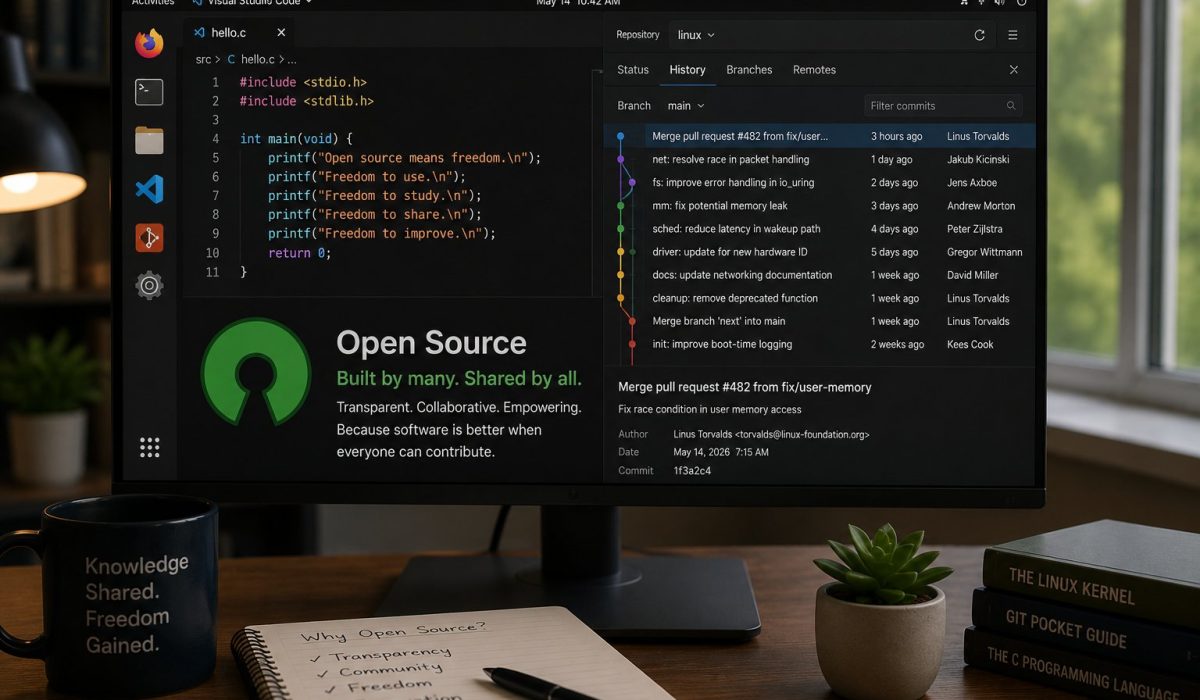Focus the Filter commits field

tap(944, 106)
